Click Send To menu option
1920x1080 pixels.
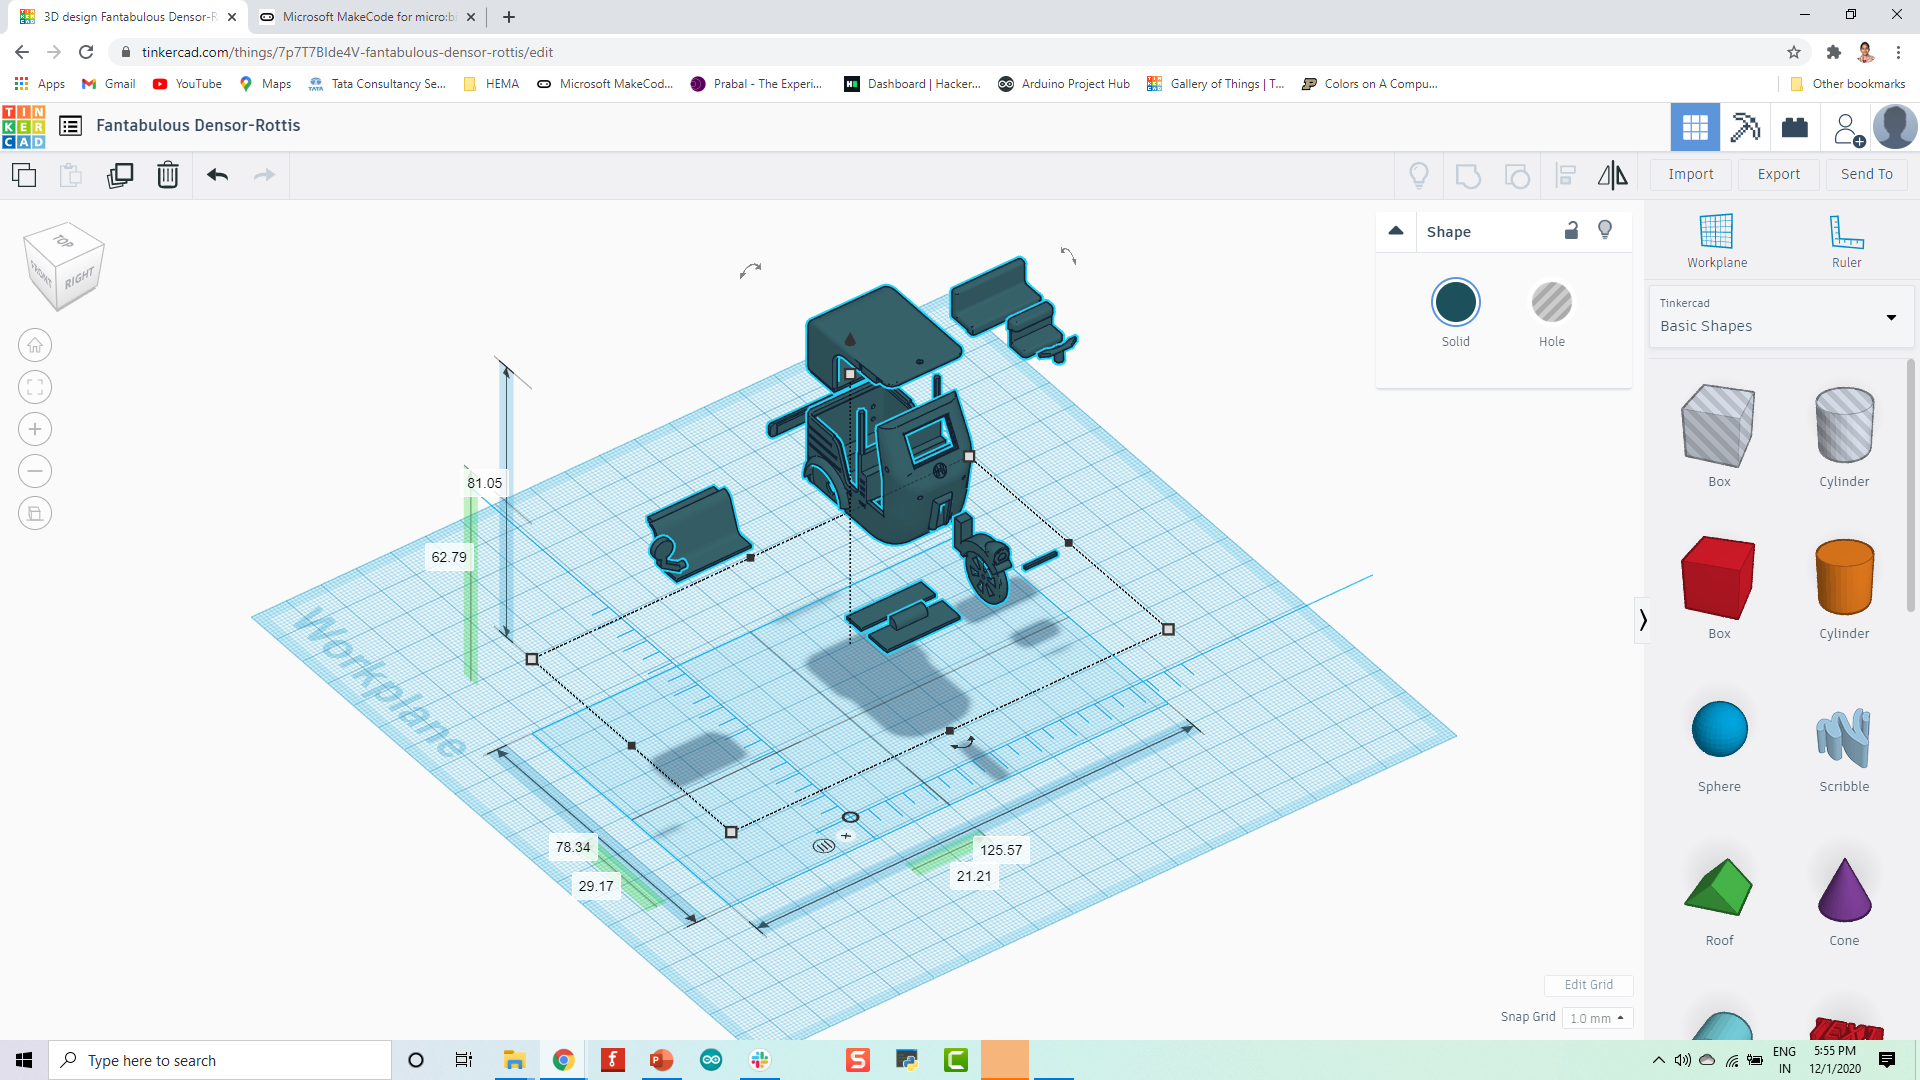pyautogui.click(x=1866, y=174)
